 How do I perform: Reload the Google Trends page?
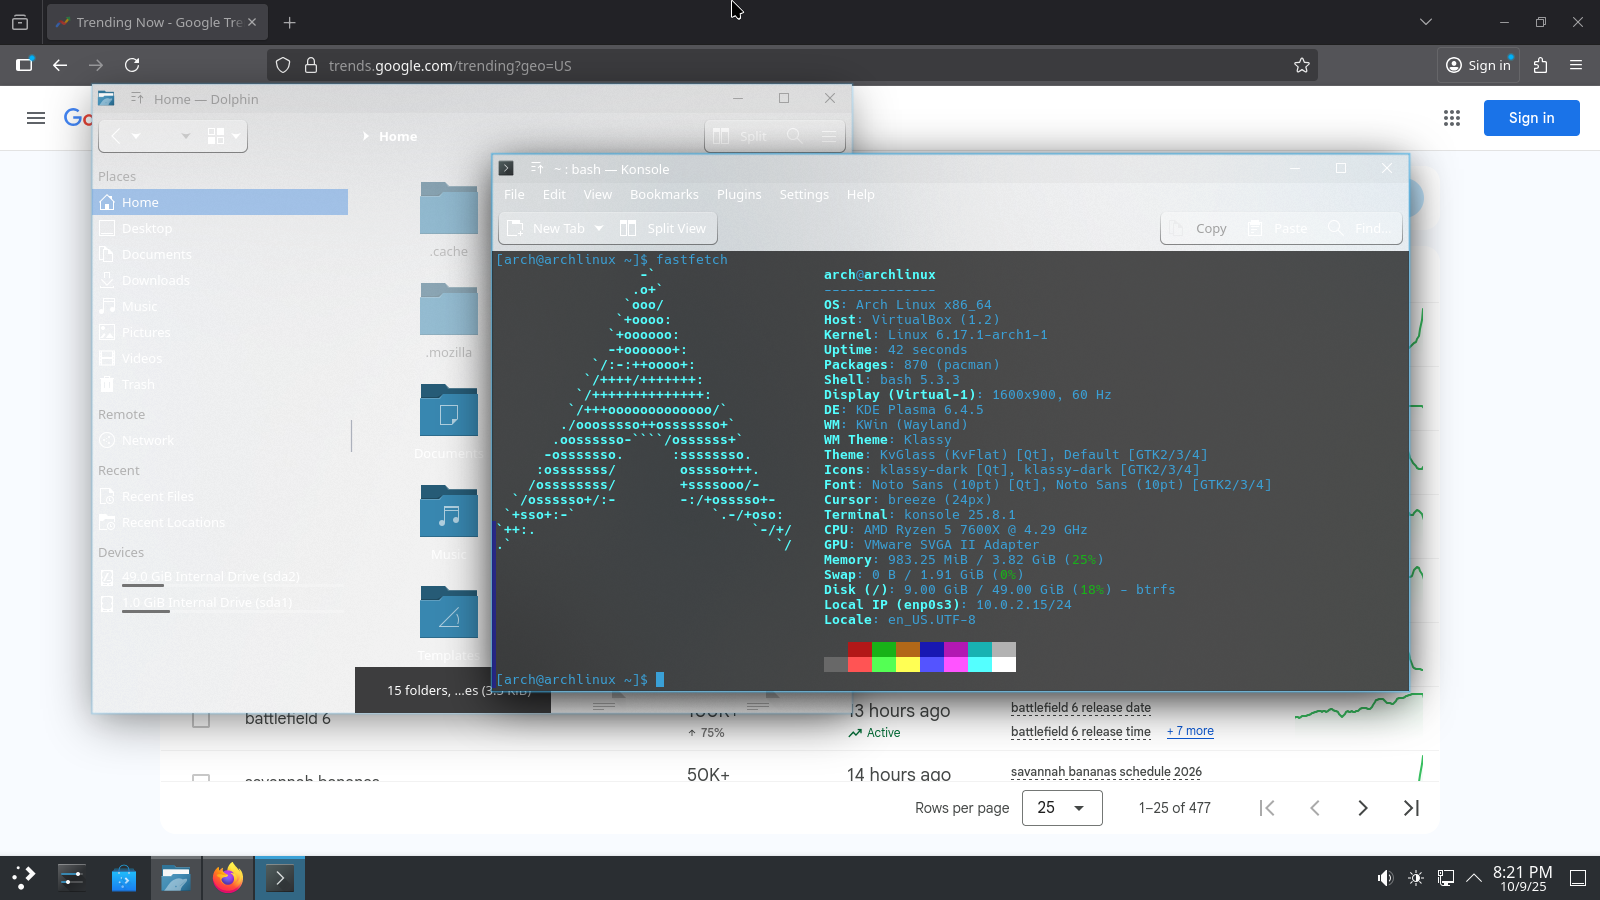click(132, 65)
